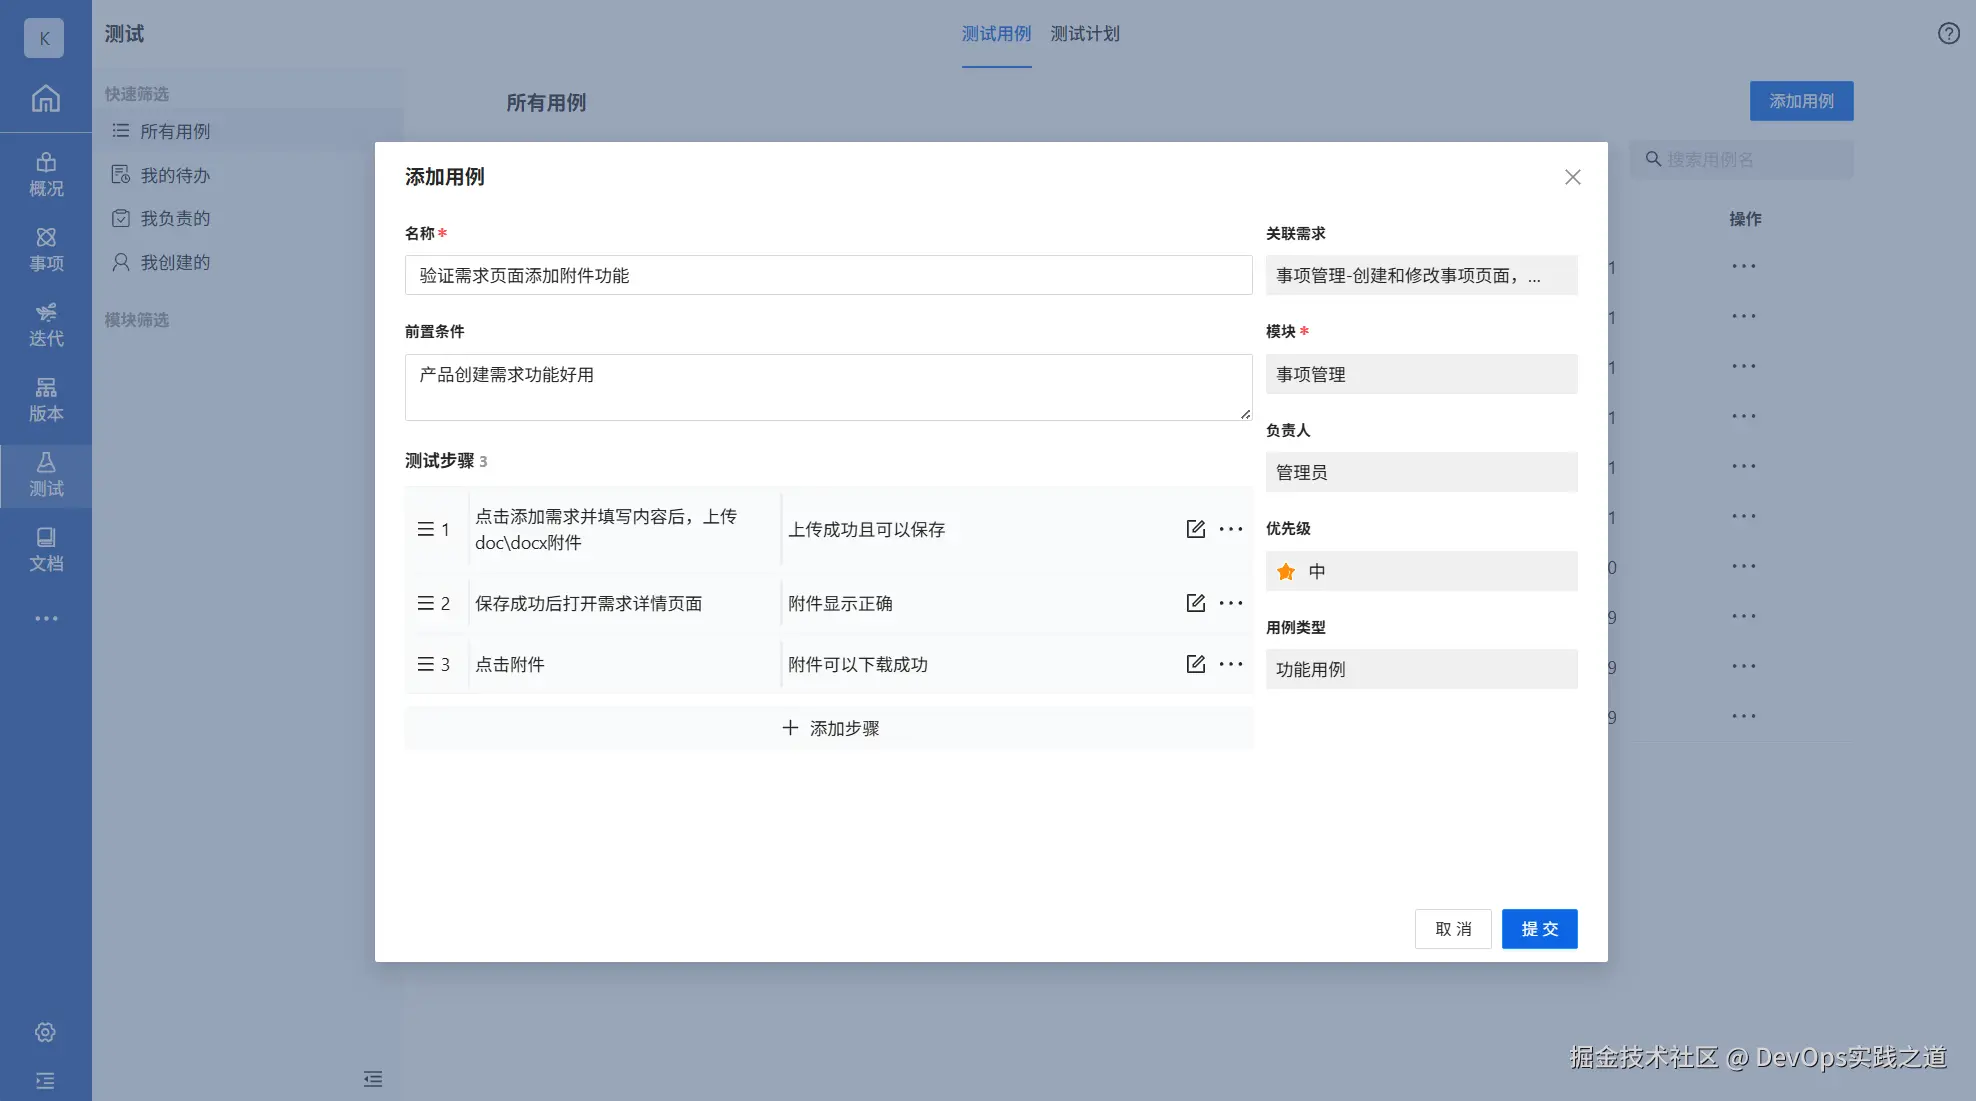Click help question mark icon

click(x=1948, y=33)
